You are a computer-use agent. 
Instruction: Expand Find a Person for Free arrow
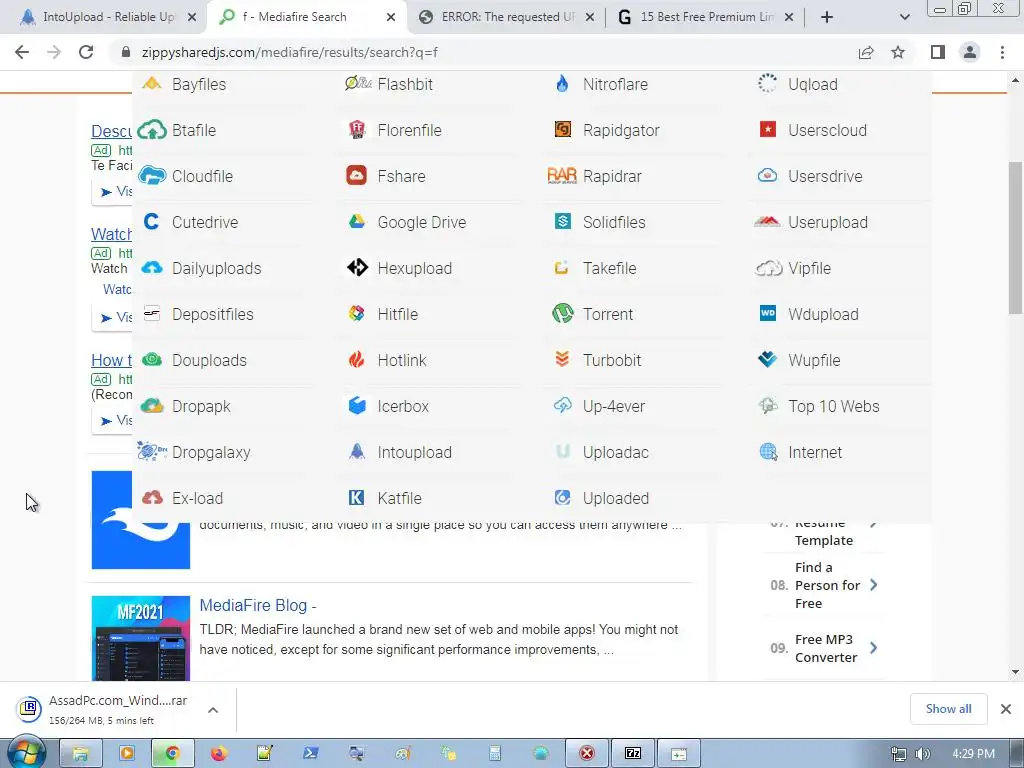pos(874,584)
